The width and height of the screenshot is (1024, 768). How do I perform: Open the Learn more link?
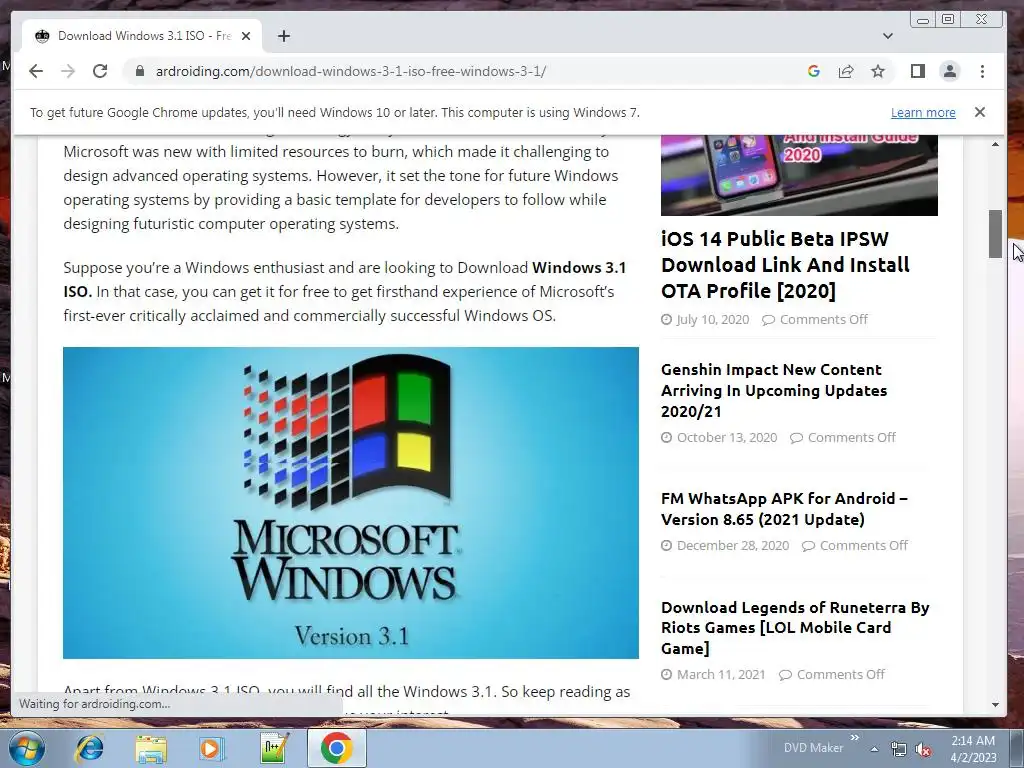pyautogui.click(x=923, y=112)
